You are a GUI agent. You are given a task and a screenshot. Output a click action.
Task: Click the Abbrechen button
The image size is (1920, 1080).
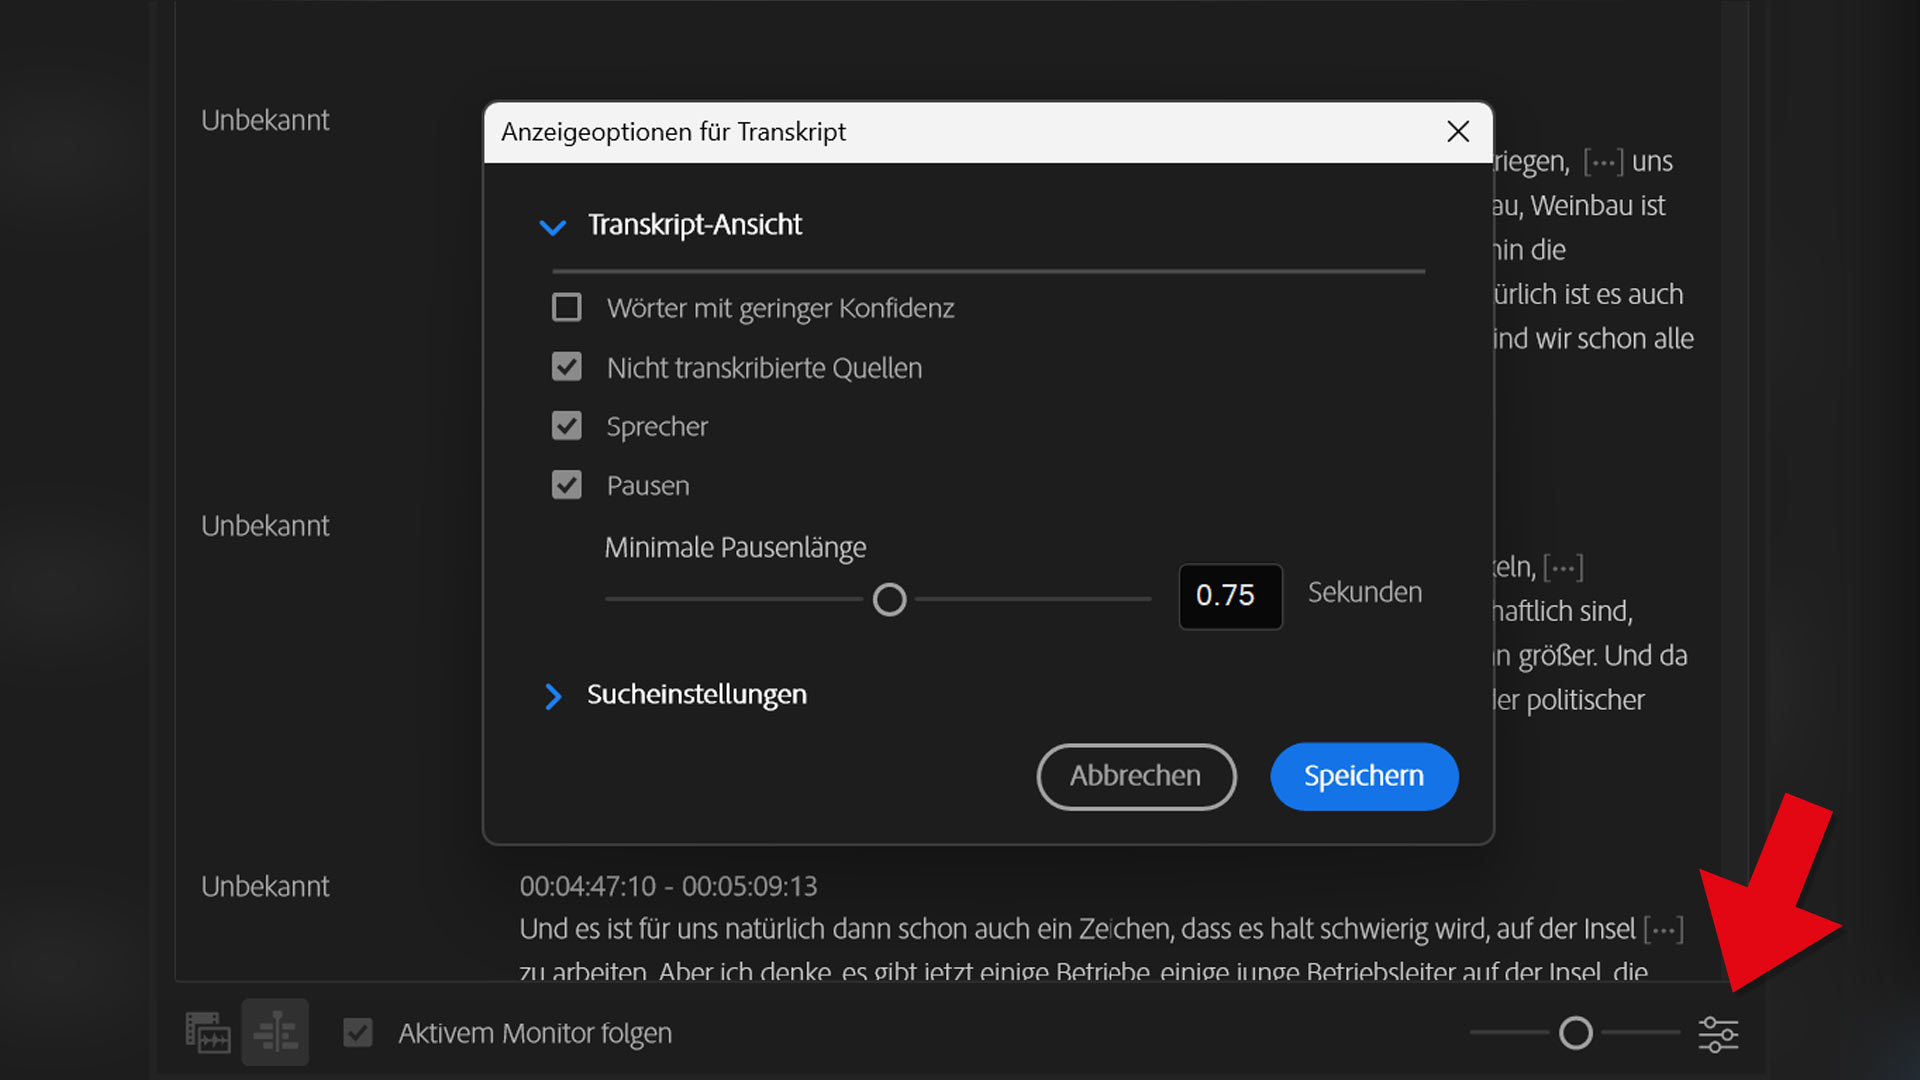(1136, 776)
